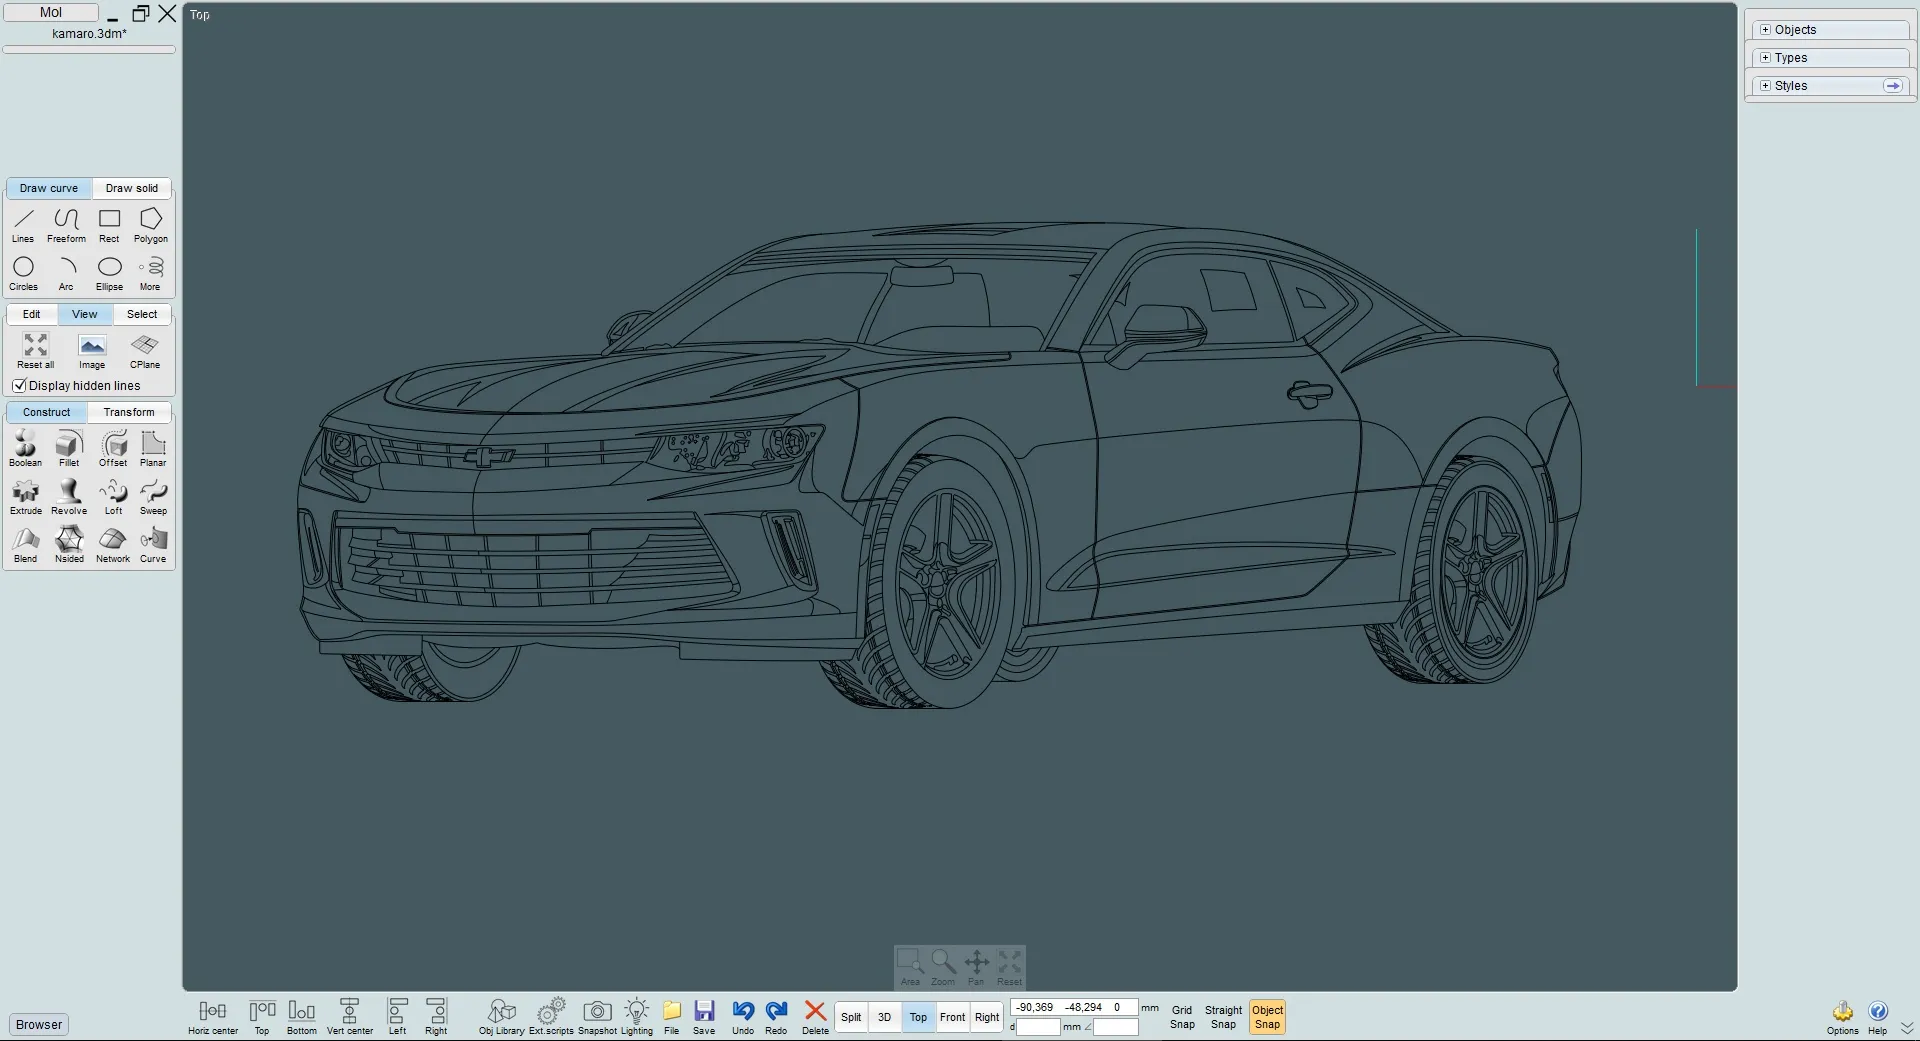Click the CPlane tool
The width and height of the screenshot is (1920, 1041).
click(x=145, y=351)
